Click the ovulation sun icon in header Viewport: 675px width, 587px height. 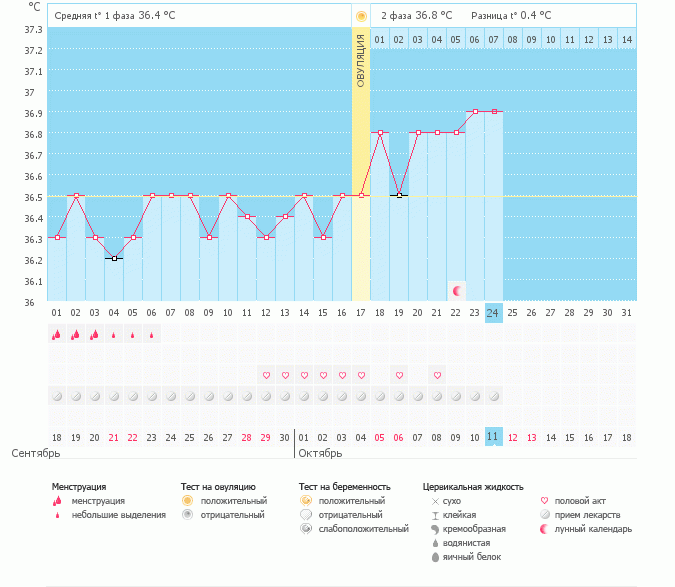[361, 16]
